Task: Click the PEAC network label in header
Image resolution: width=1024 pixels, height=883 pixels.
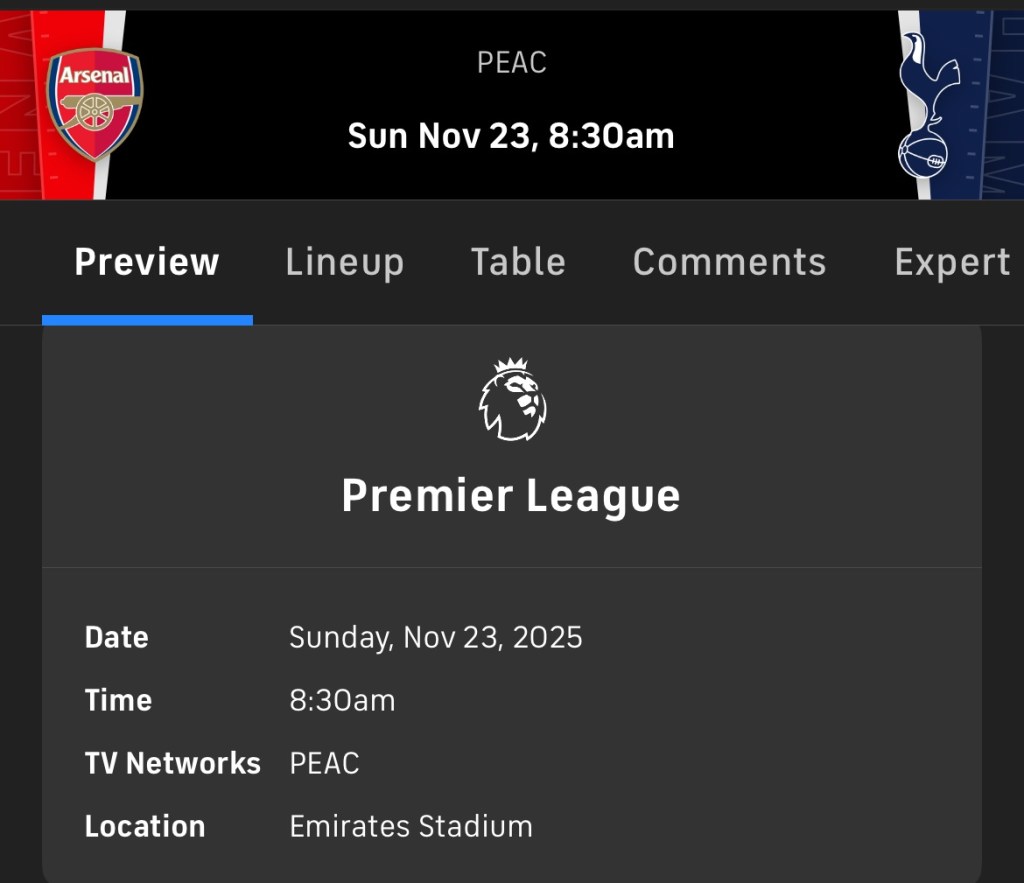Action: pyautogui.click(x=511, y=63)
